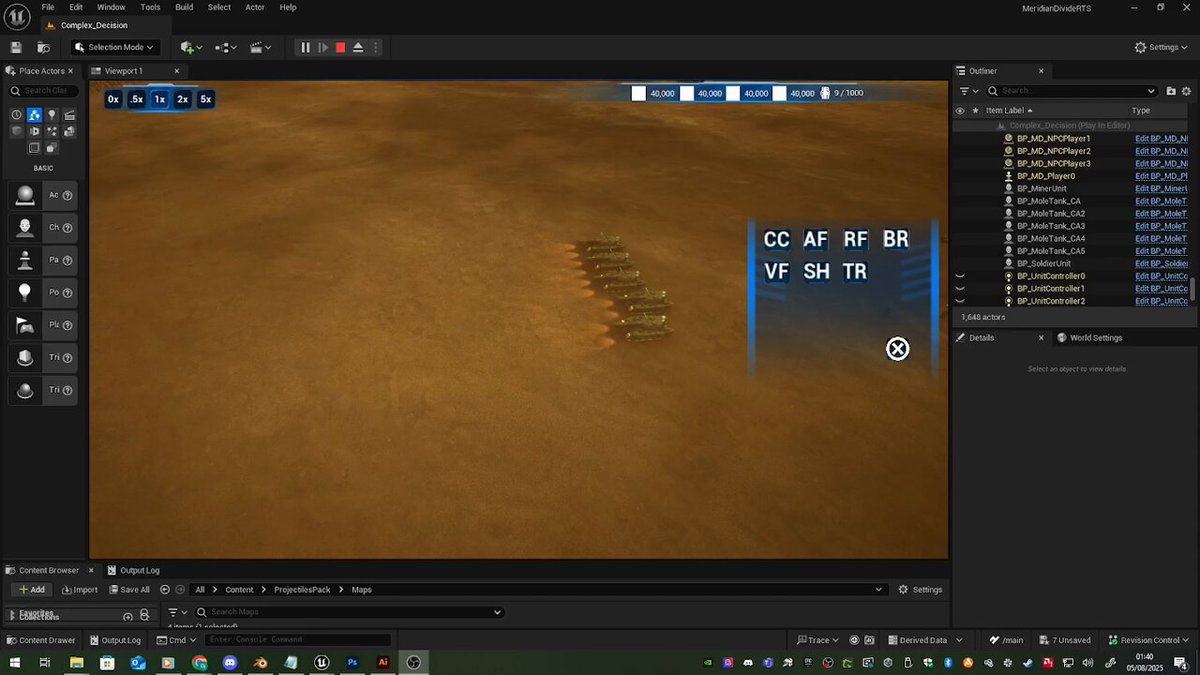Click the Save current level icon
Screen dimensions: 1200x675
click(x=16, y=47)
